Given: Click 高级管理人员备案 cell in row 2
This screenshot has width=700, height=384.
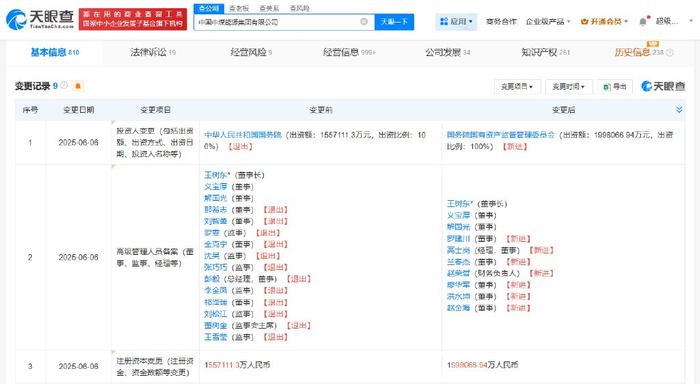Looking at the screenshot, I should pos(155,257).
